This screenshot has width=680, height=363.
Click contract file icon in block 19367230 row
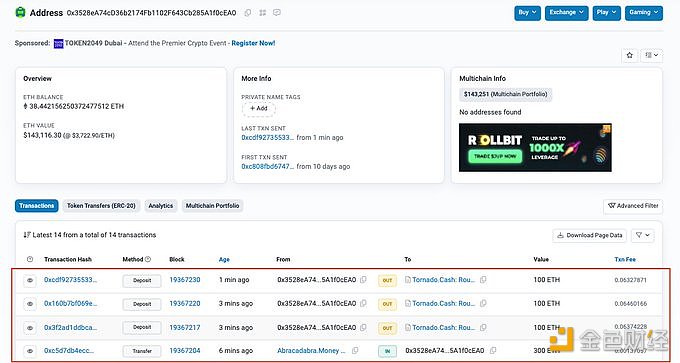tap(408, 280)
